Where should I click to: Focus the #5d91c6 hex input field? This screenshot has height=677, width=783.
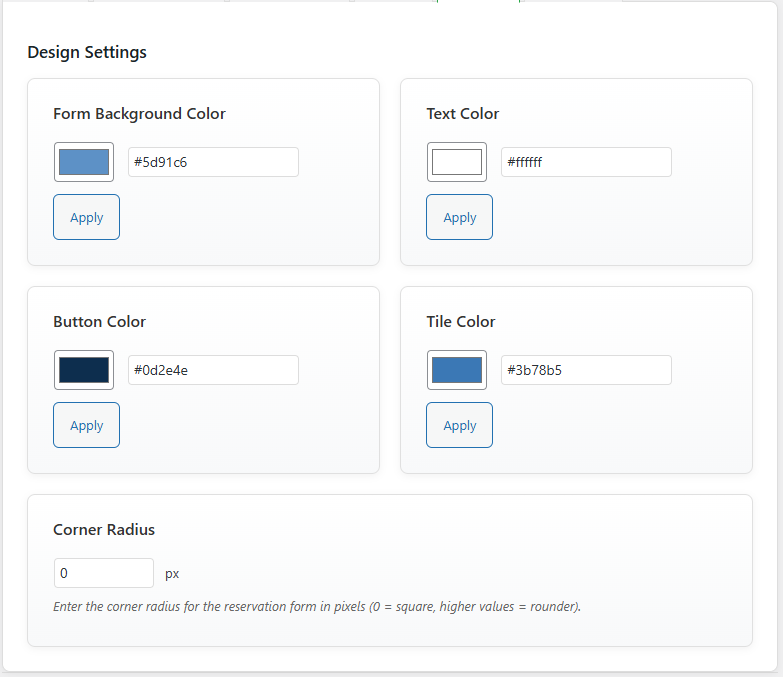point(213,162)
